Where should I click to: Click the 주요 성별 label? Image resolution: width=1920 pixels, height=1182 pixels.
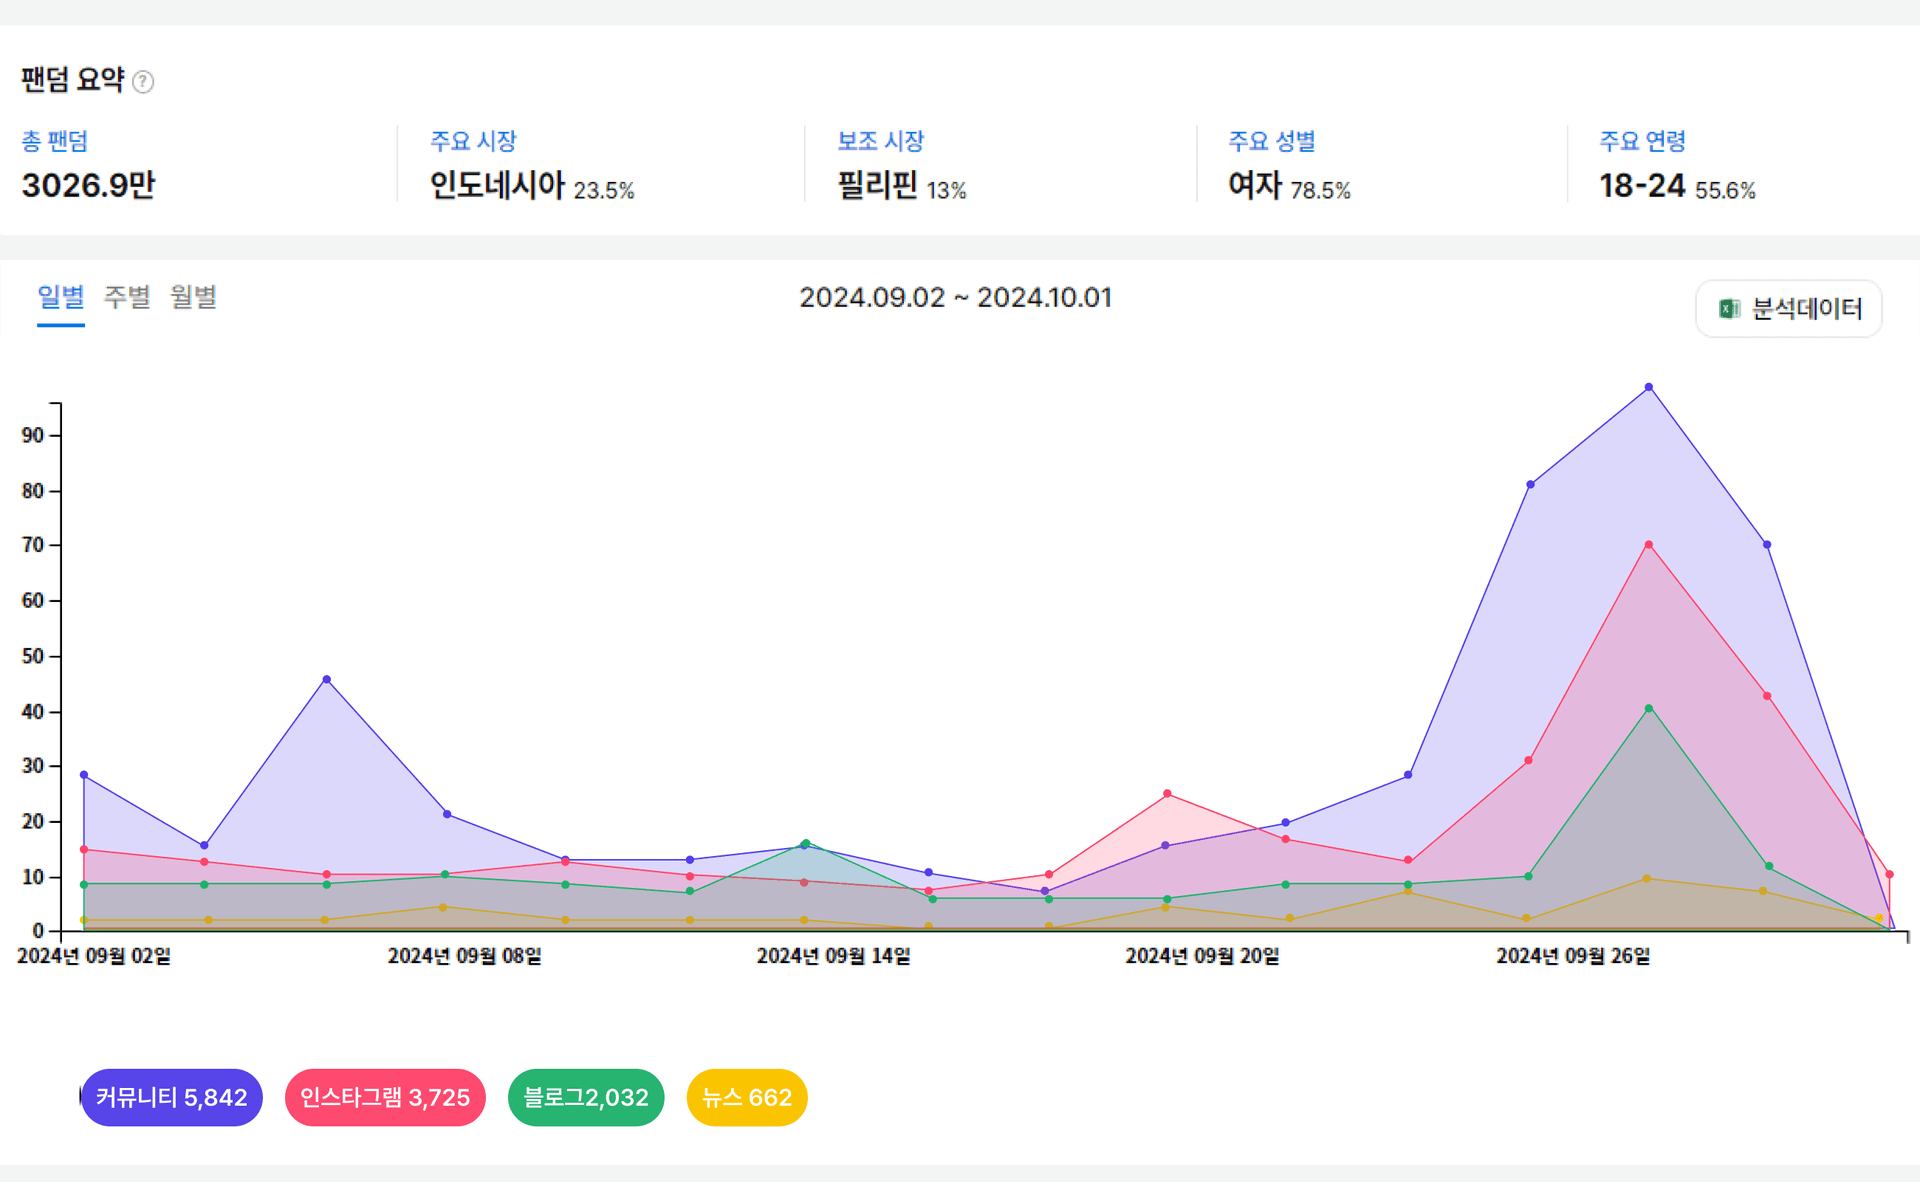coord(1271,141)
